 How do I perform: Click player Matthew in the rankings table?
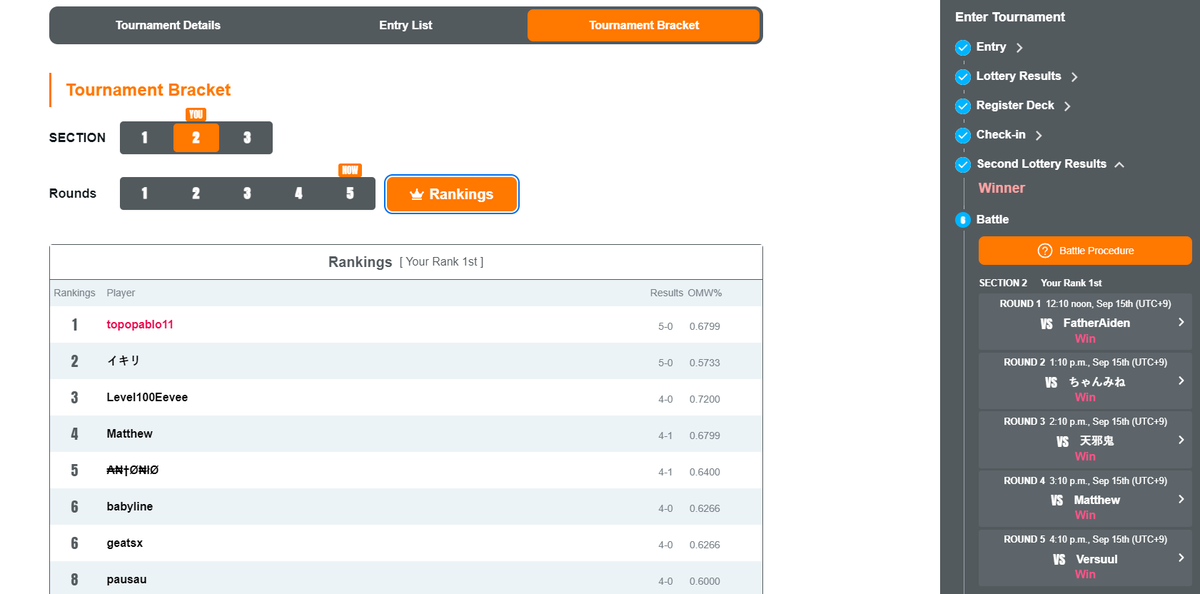pyautogui.click(x=130, y=434)
